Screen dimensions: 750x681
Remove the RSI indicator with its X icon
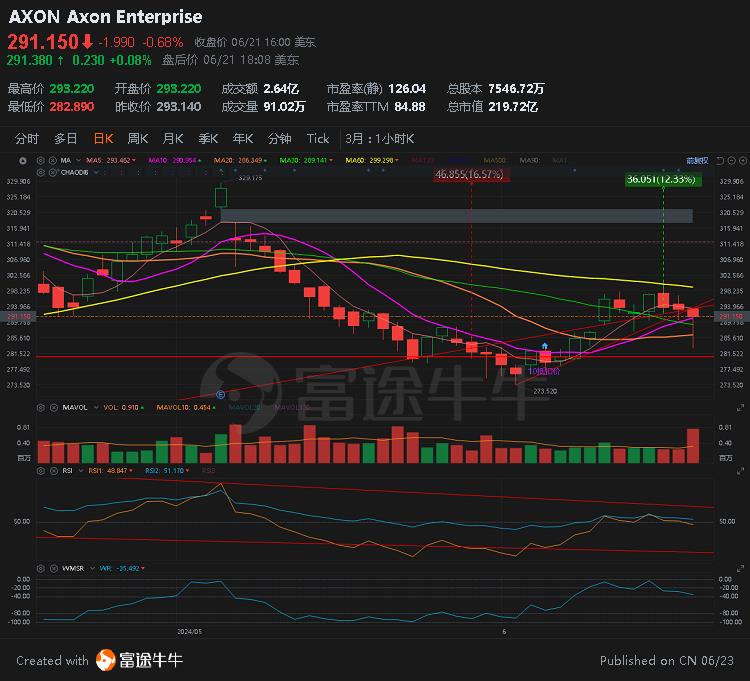click(x=54, y=471)
